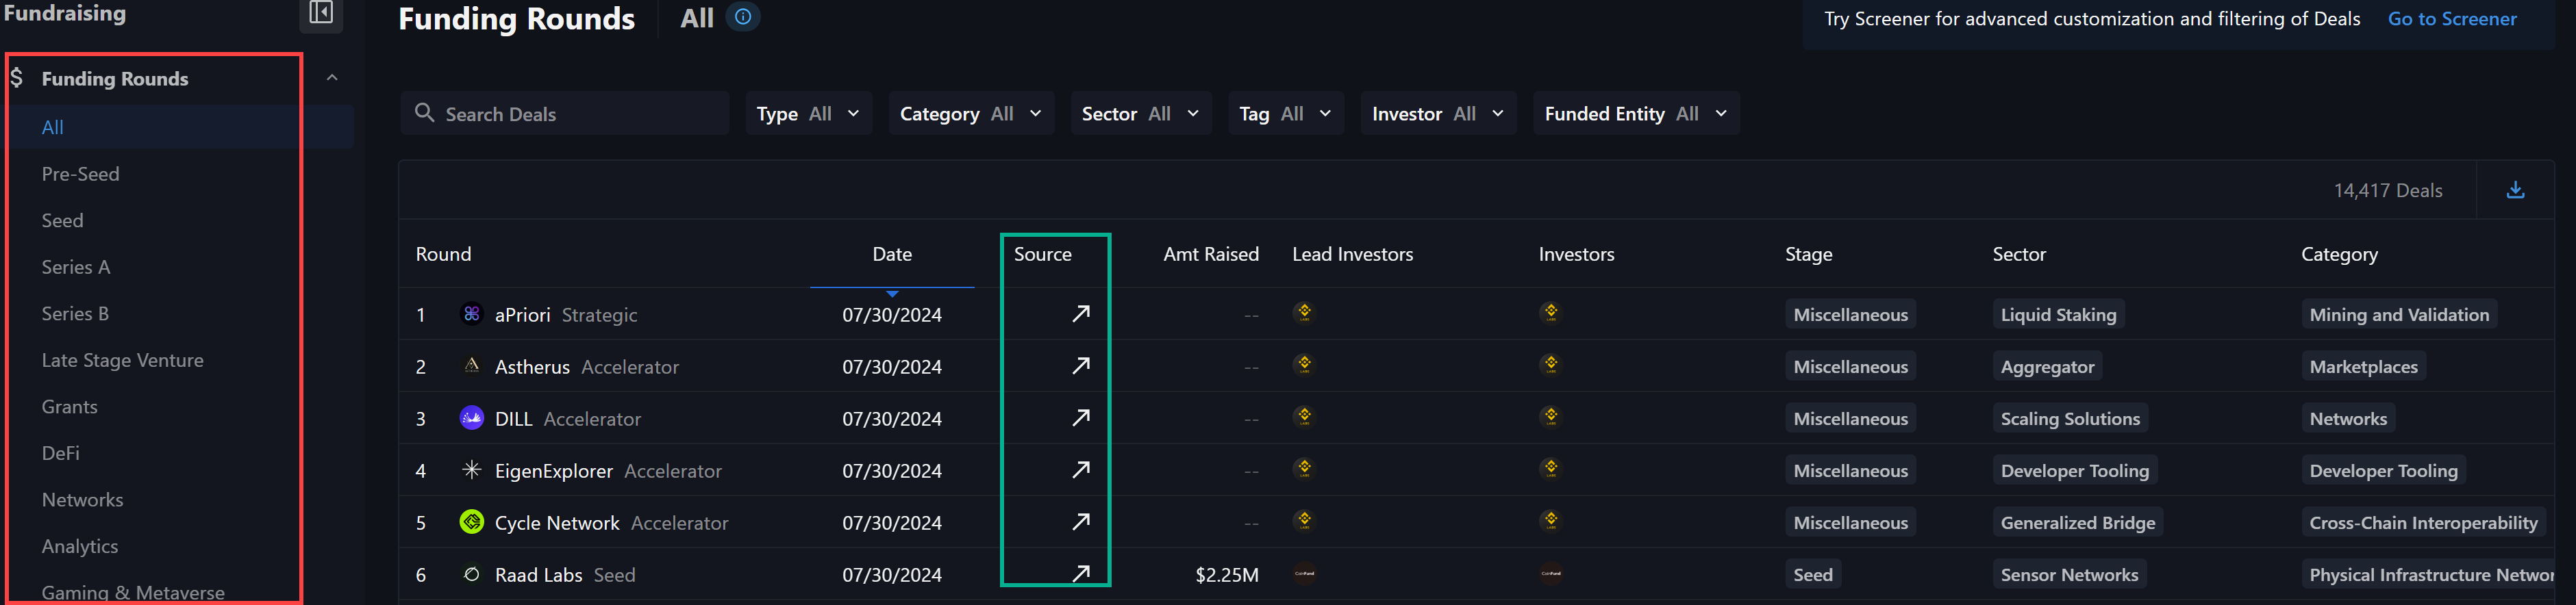Click the Generalized Bridge sector tag
The image size is (2576, 605).
click(2077, 522)
